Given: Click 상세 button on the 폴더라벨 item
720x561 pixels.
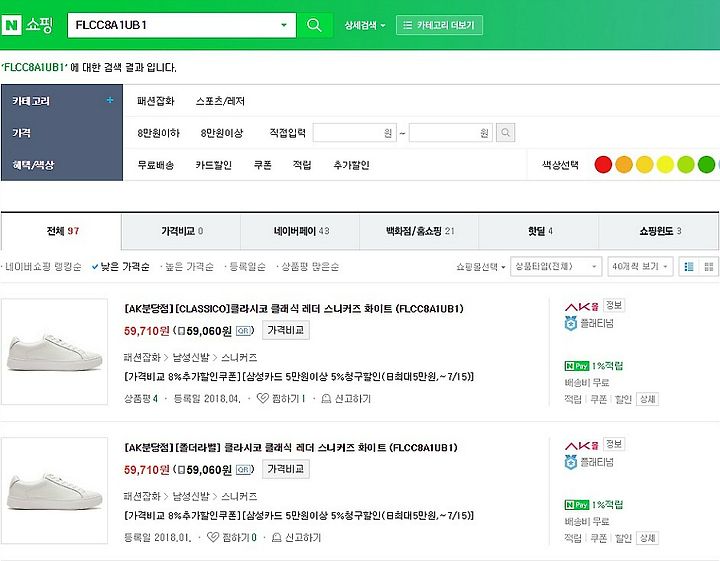Looking at the screenshot, I should 647,538.
